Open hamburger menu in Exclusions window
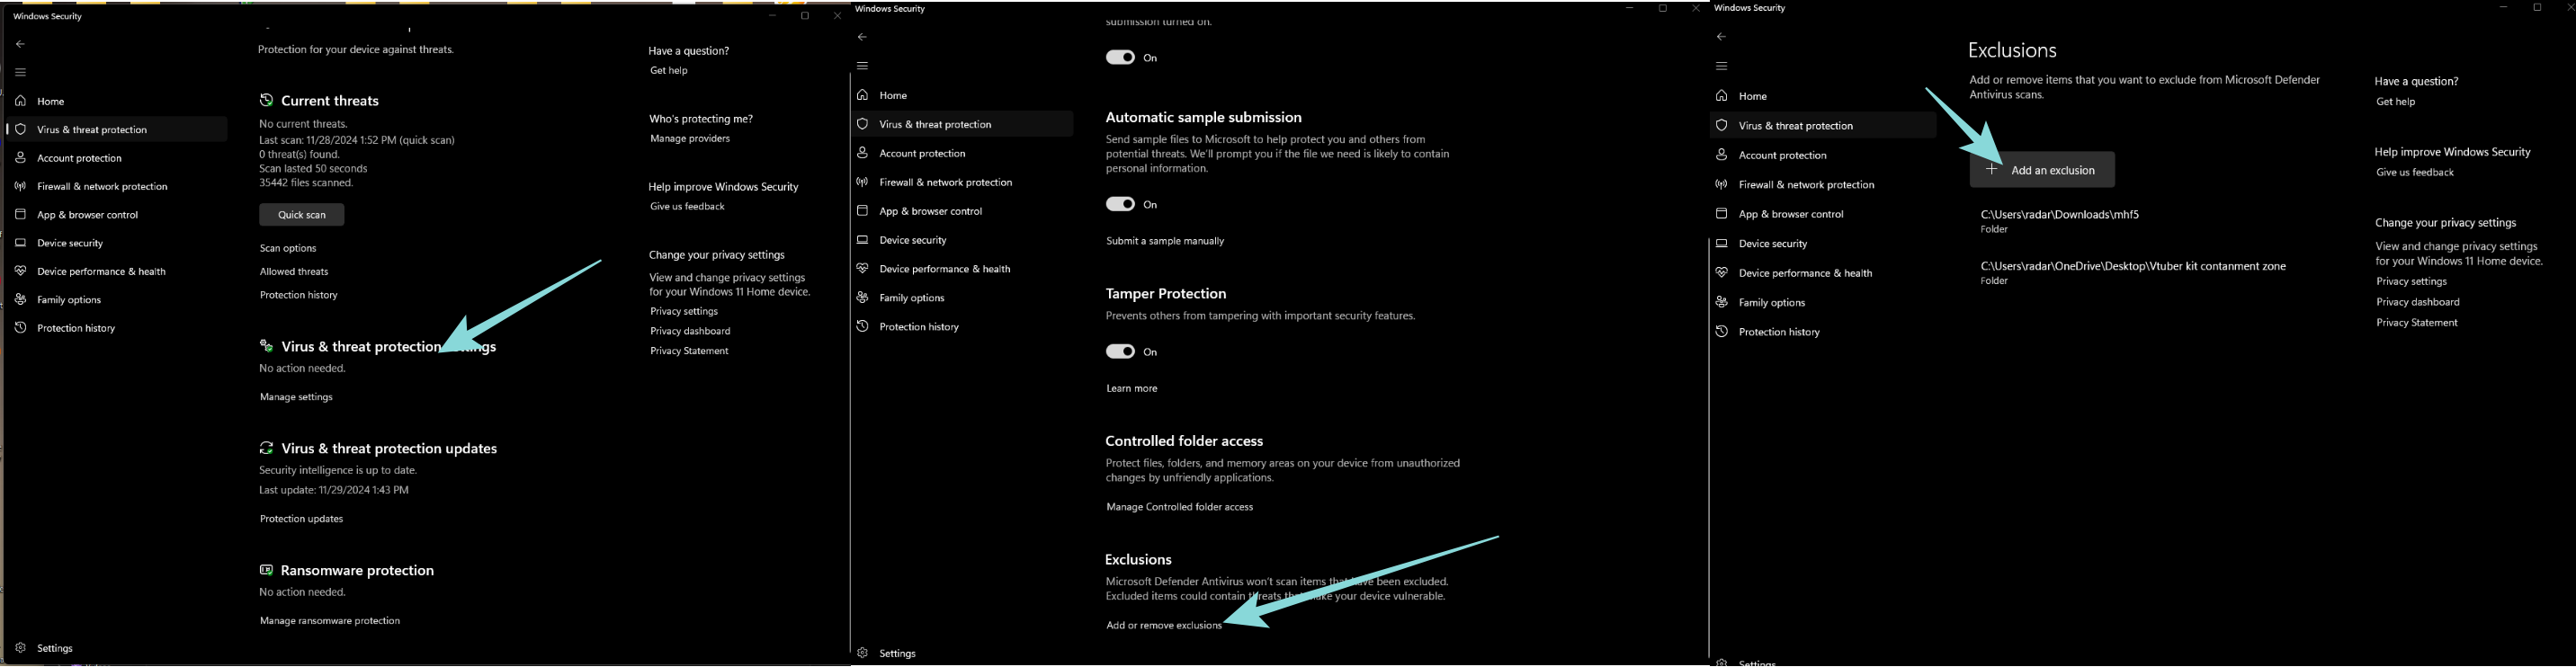 tap(1721, 66)
